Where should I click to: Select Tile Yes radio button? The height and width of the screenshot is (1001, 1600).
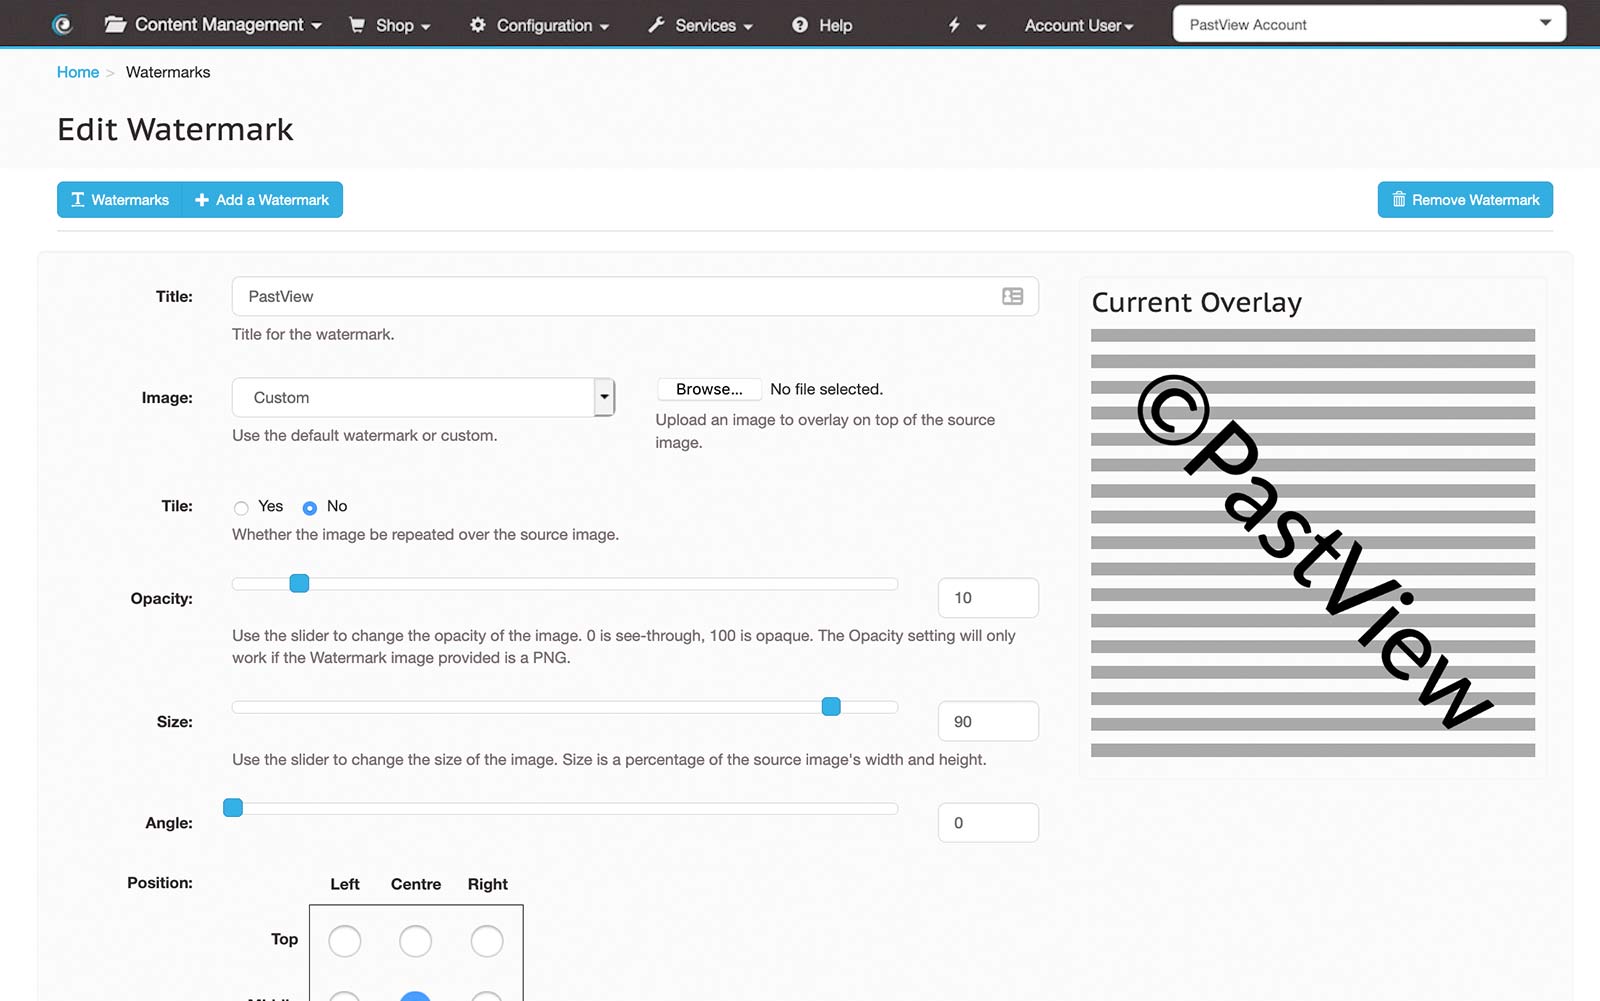[241, 507]
